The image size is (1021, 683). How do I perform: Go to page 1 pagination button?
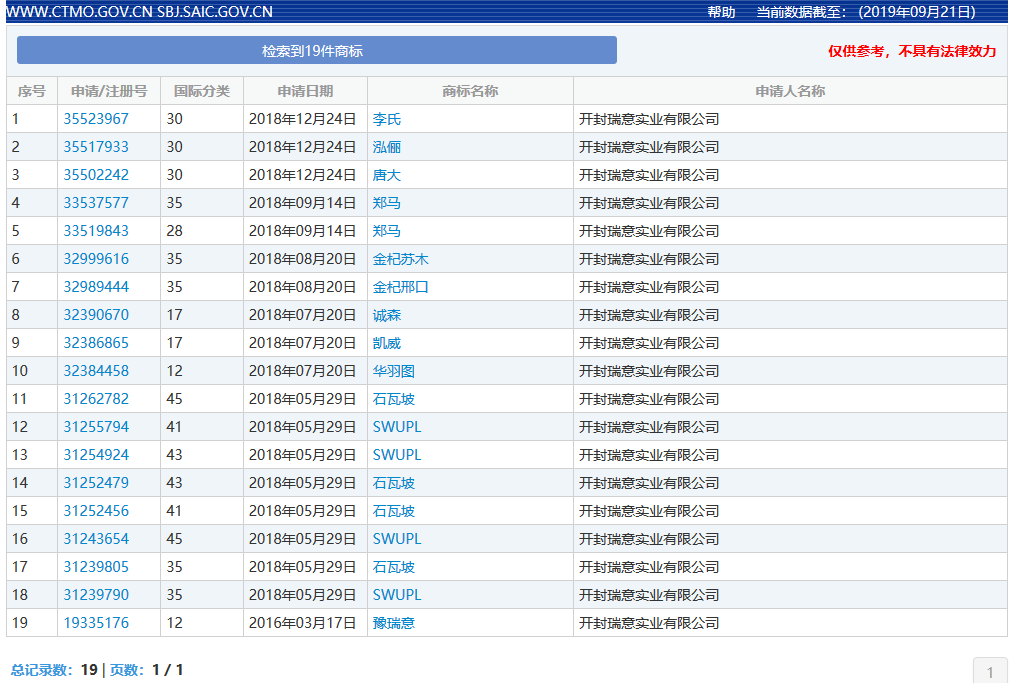(x=990, y=672)
